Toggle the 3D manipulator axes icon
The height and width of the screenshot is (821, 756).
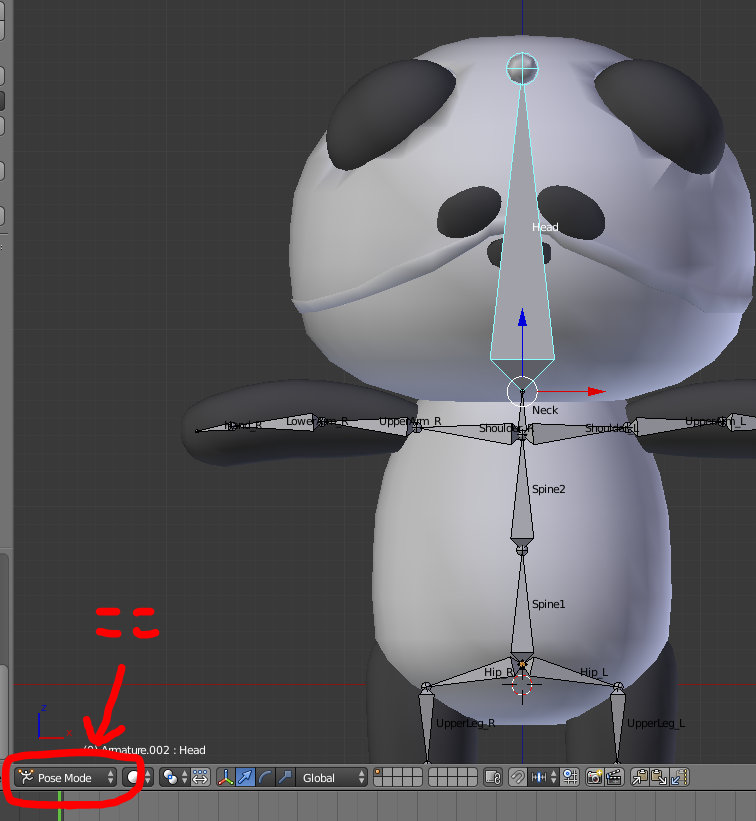point(226,778)
